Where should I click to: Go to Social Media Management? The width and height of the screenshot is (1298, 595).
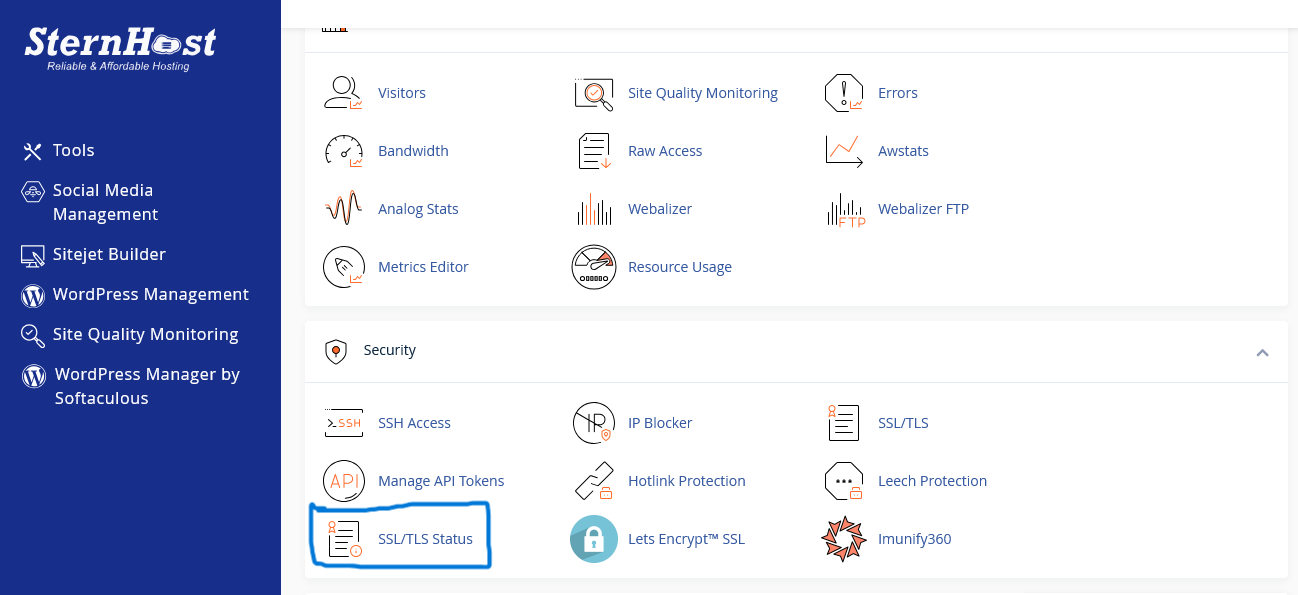pyautogui.click(x=104, y=202)
